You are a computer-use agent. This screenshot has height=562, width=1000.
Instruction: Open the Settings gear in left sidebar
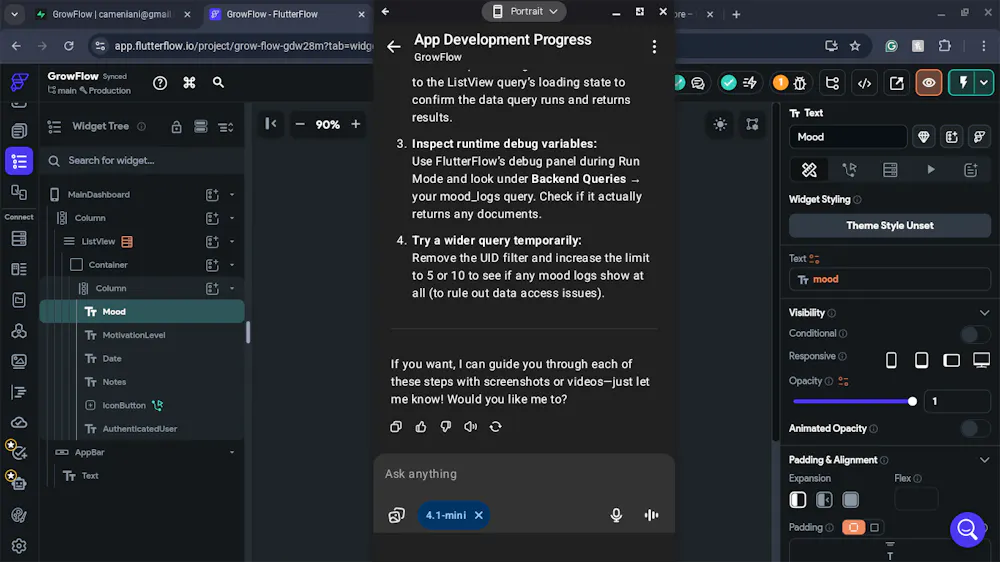click(x=19, y=546)
